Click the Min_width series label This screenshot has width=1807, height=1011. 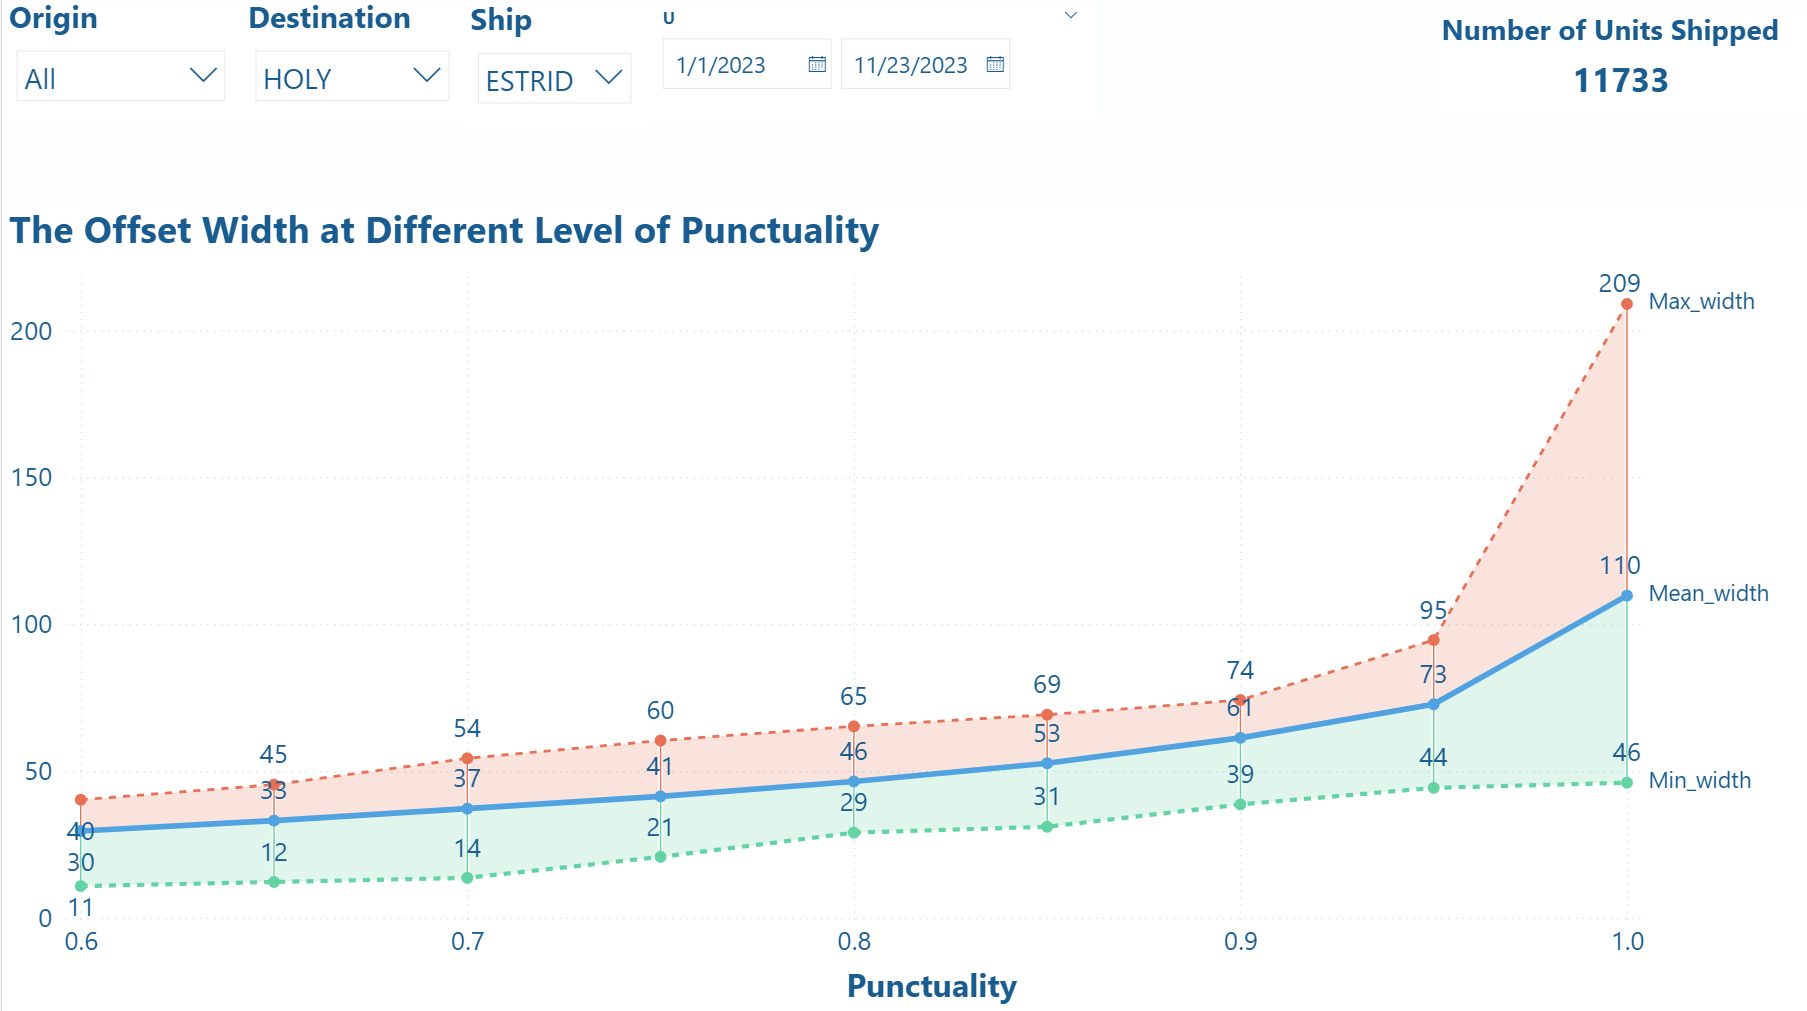pyautogui.click(x=1699, y=781)
